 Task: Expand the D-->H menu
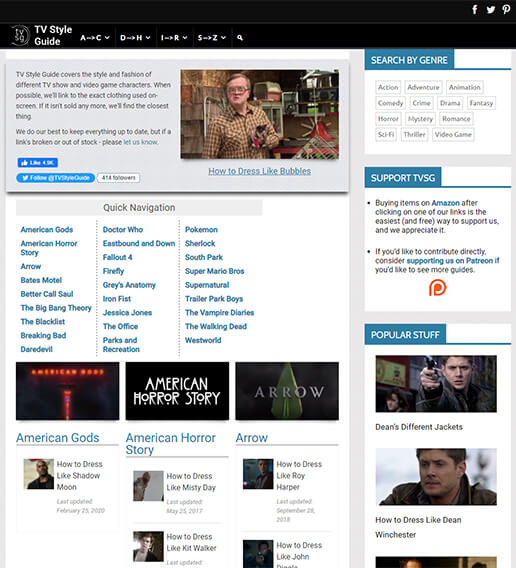click(x=135, y=37)
